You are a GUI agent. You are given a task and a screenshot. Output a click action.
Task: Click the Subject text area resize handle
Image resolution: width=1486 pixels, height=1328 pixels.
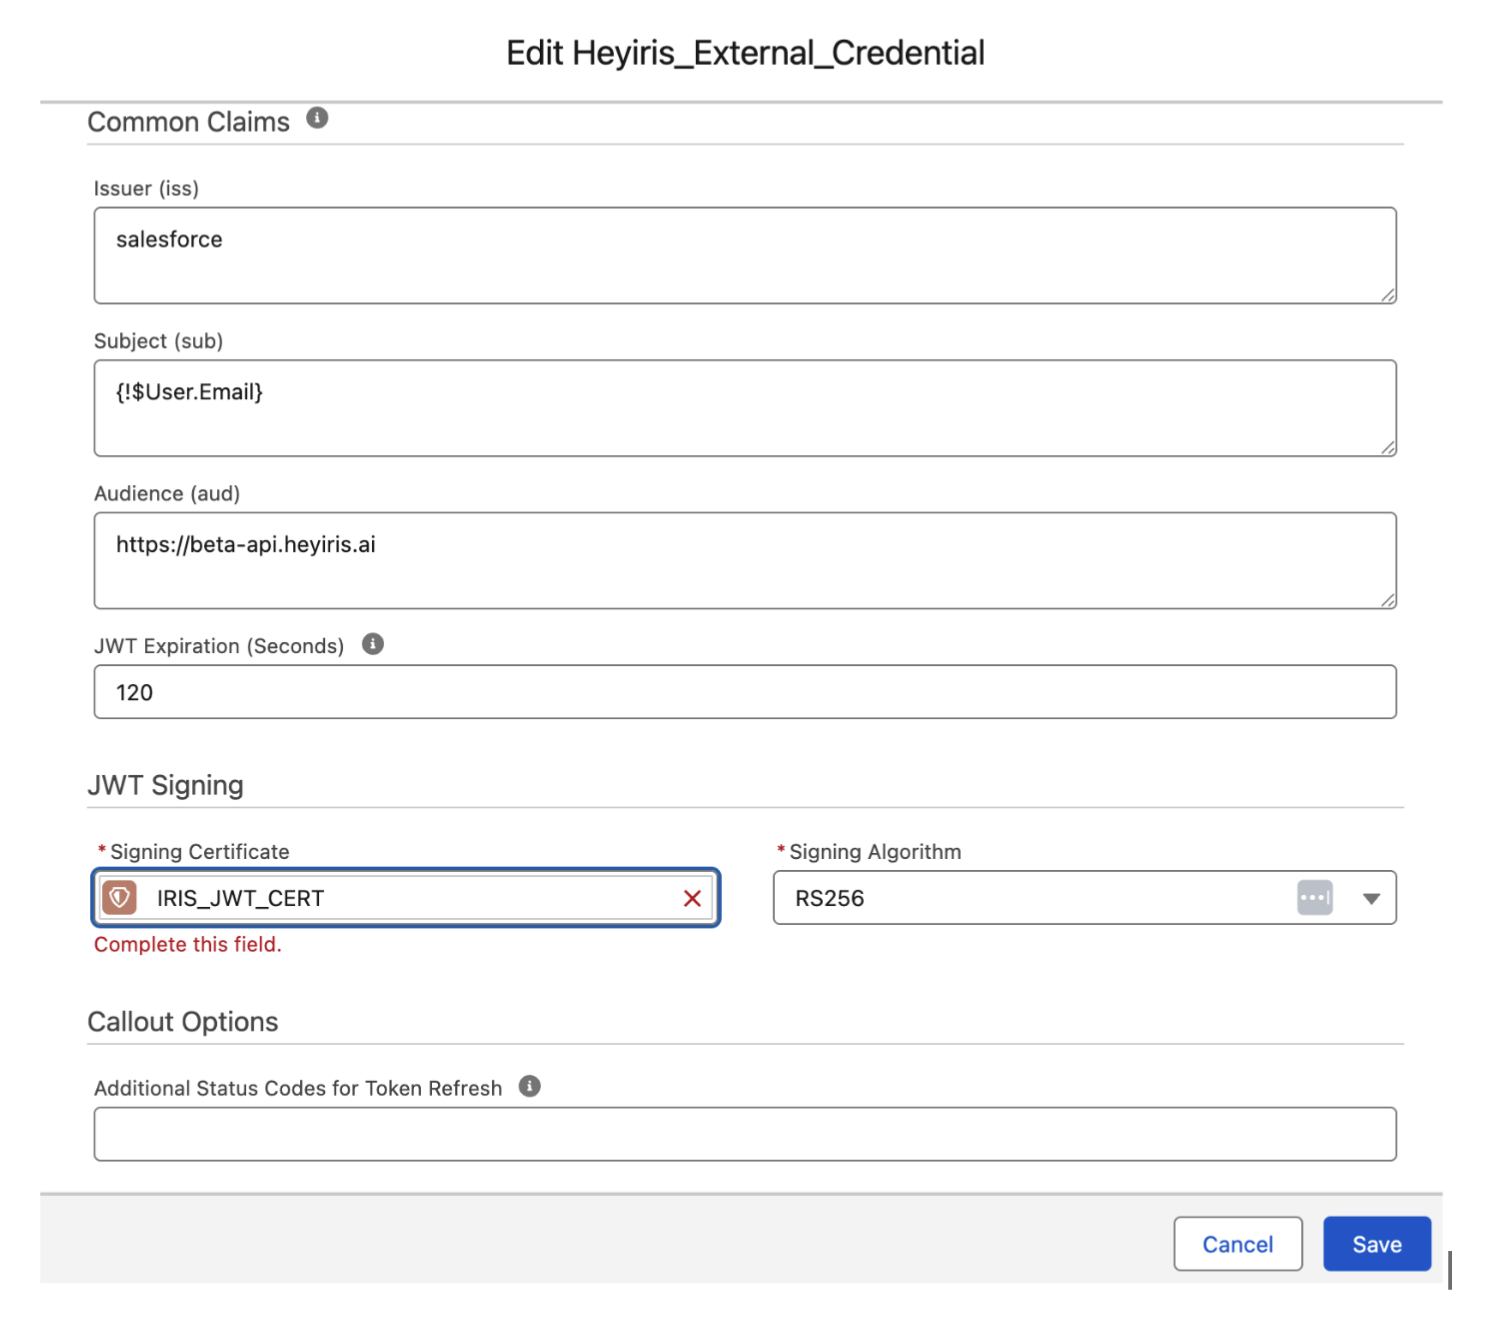click(1388, 448)
